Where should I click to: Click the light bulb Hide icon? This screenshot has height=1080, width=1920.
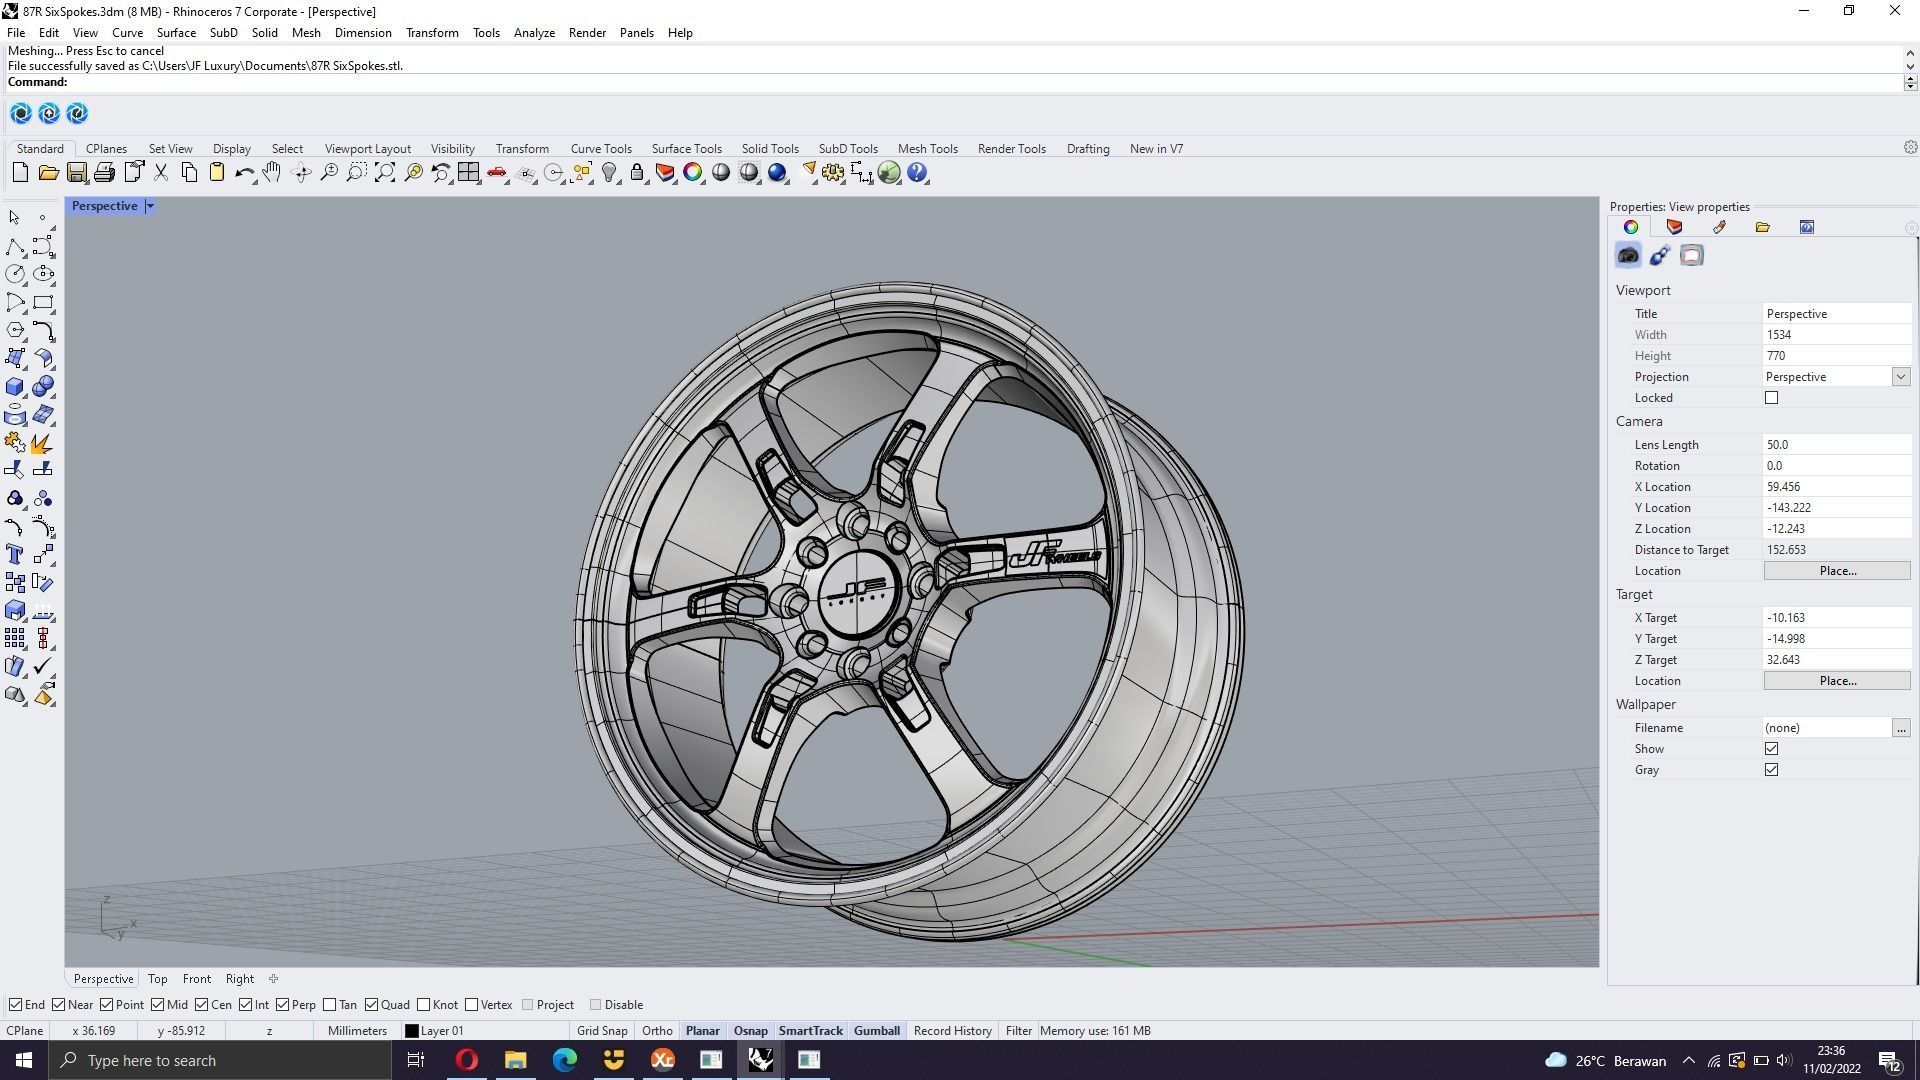point(609,173)
